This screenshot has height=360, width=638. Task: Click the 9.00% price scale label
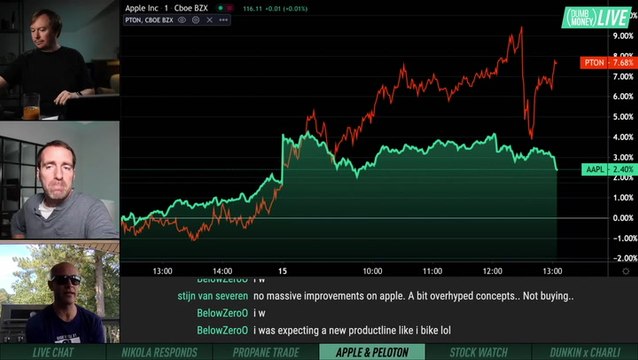(623, 36)
